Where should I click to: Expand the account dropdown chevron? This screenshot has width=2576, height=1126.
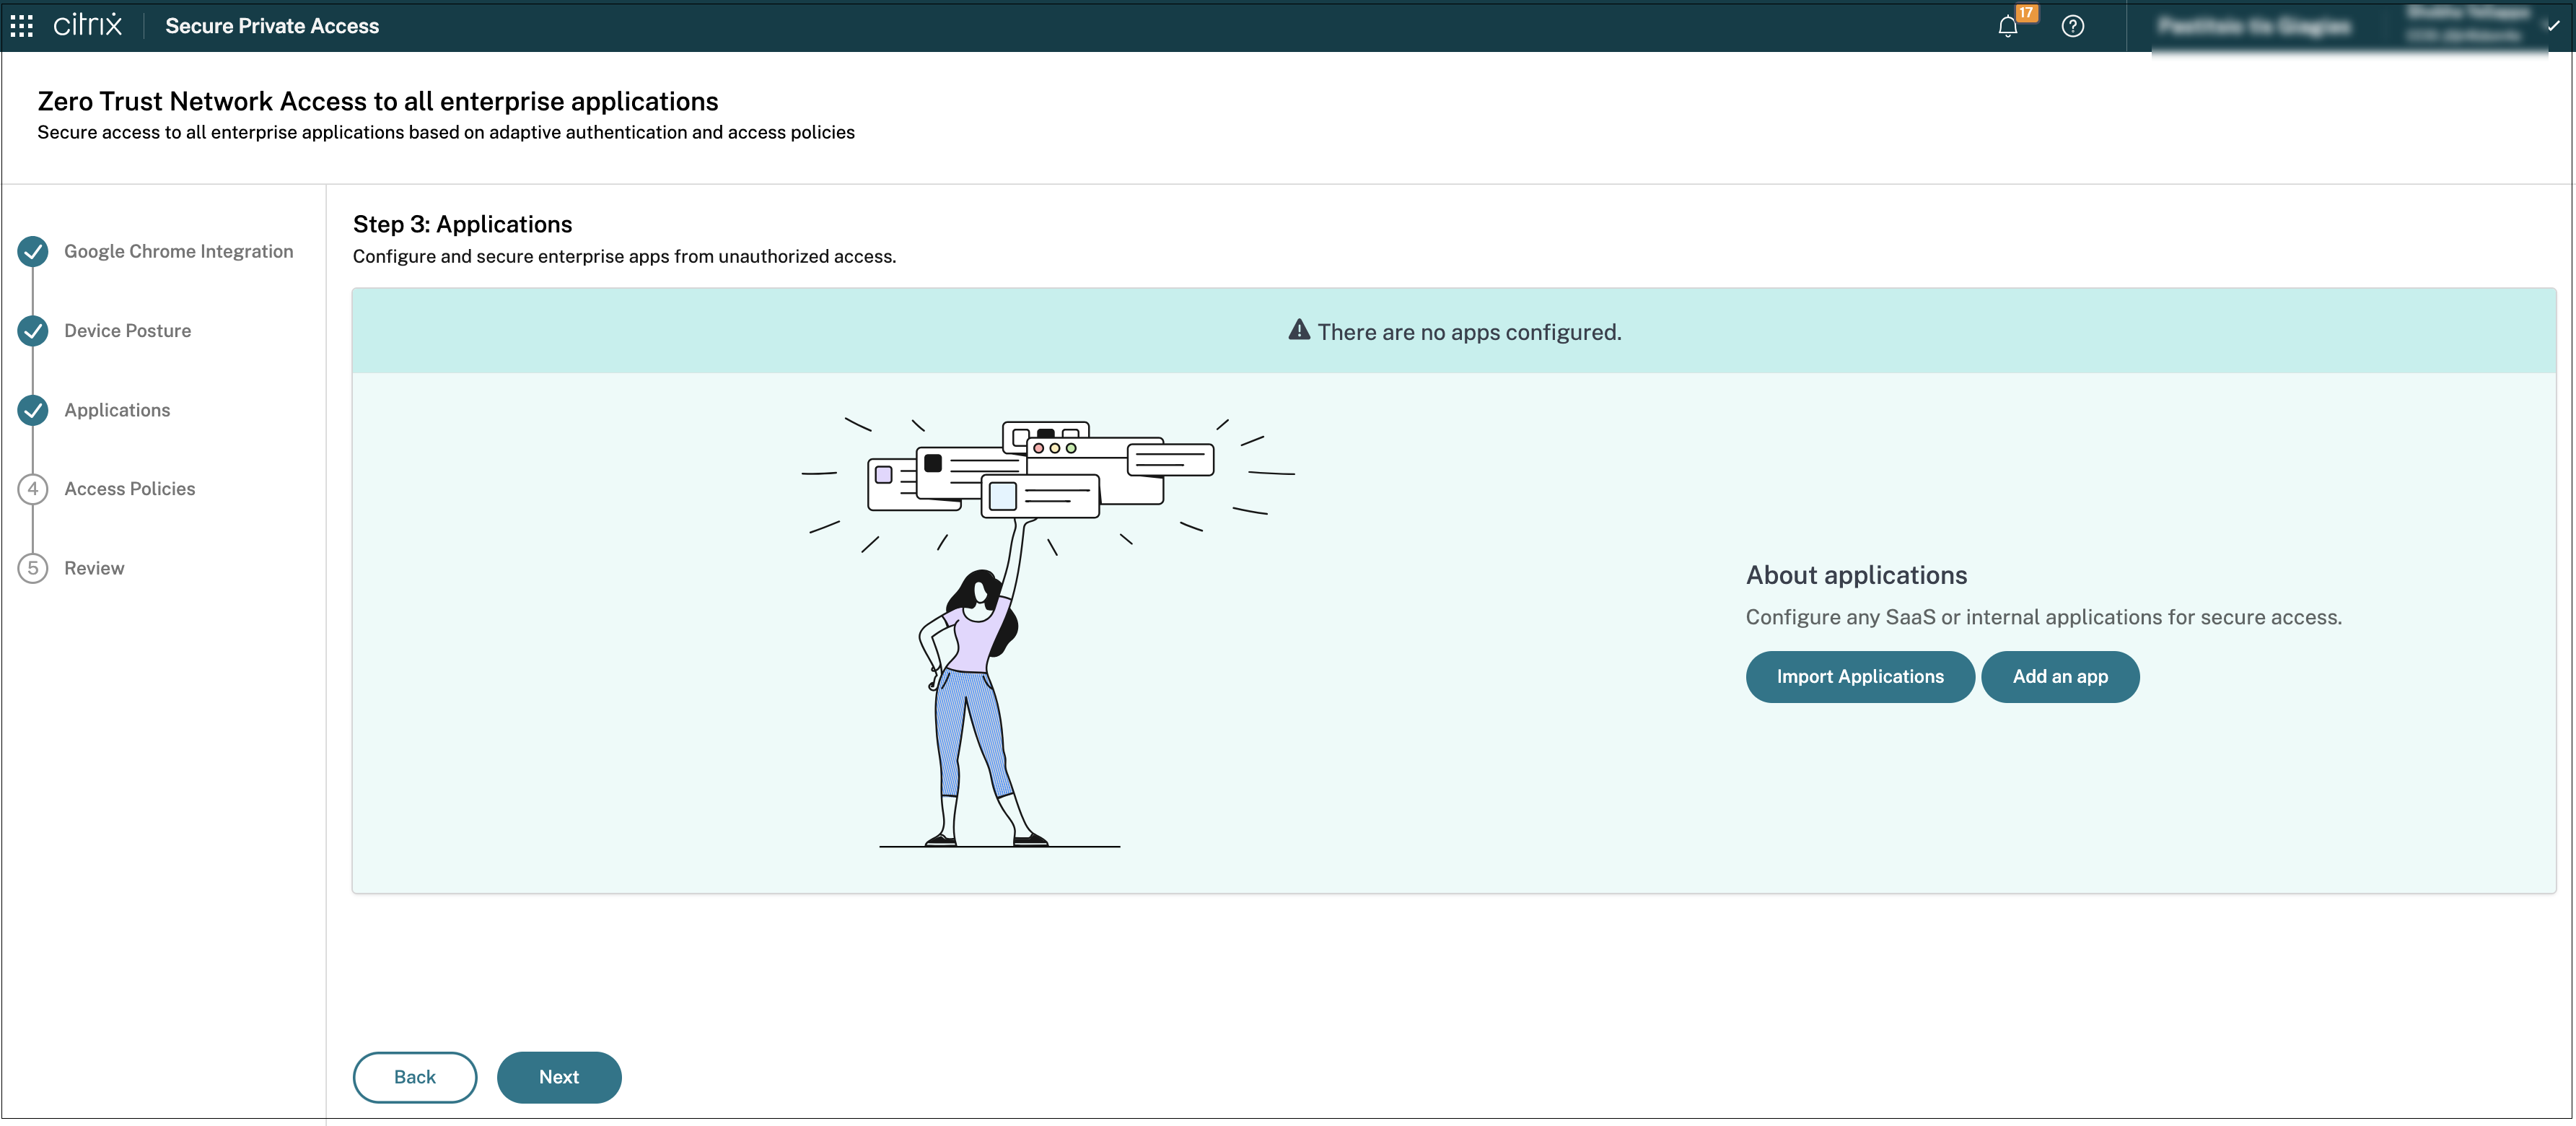coord(2553,26)
